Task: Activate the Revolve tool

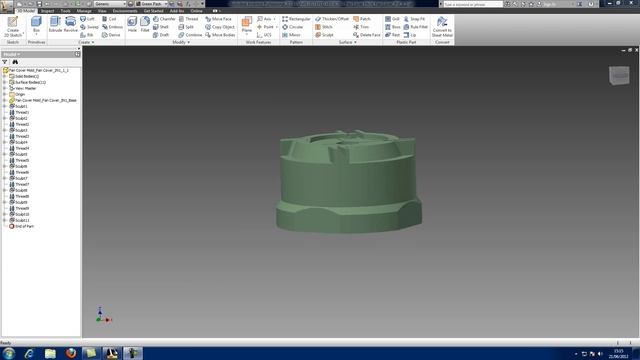Action: (71, 25)
